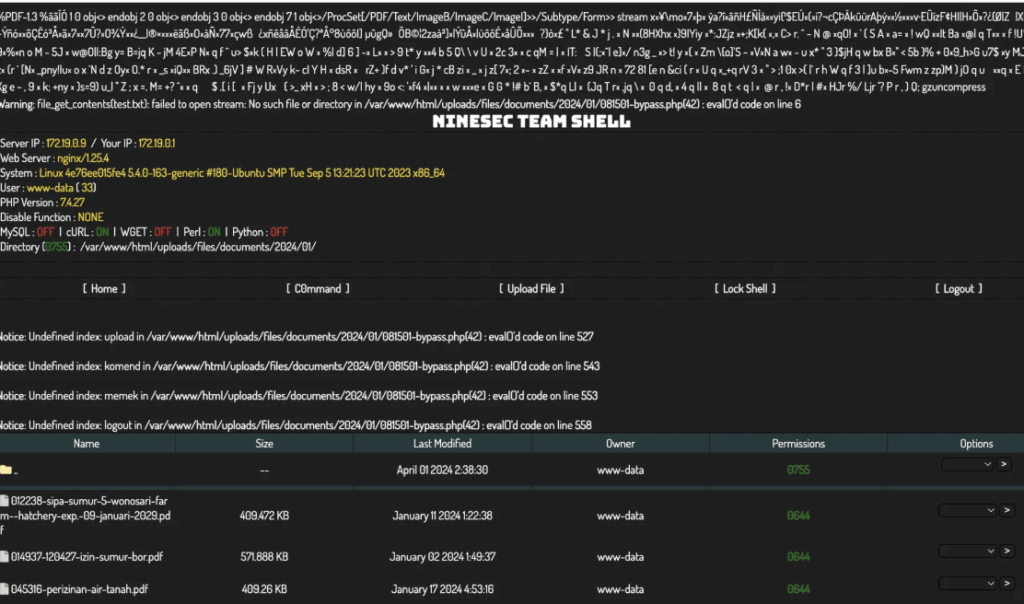Click the notice about undefined index memek
1024x604 pixels.
299,396
